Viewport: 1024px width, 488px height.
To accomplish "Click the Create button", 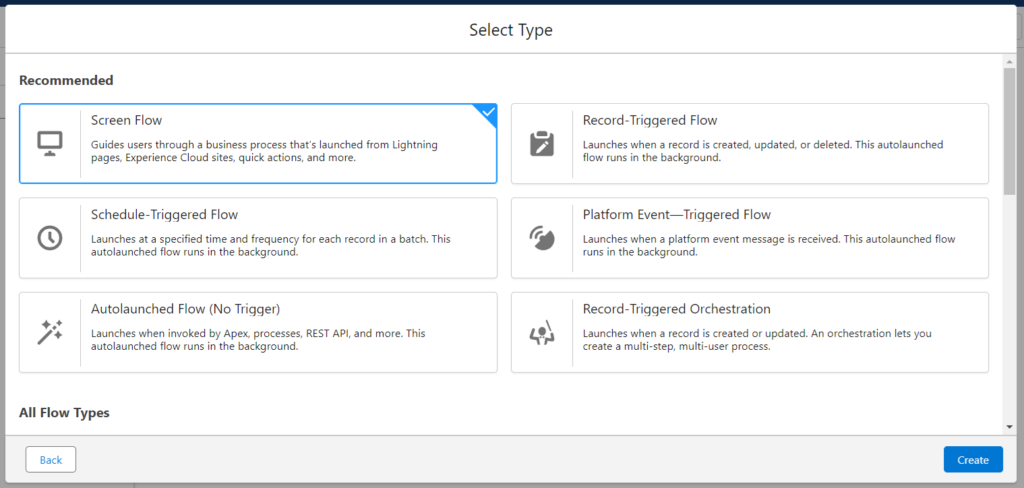I will click(972, 459).
